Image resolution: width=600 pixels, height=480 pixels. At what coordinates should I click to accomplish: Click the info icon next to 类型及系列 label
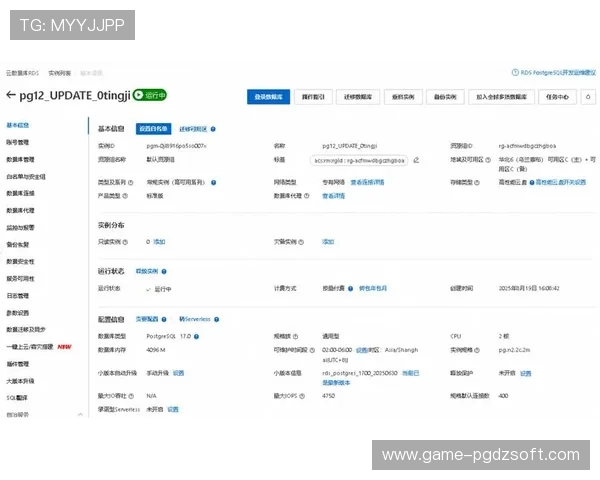click(x=130, y=183)
